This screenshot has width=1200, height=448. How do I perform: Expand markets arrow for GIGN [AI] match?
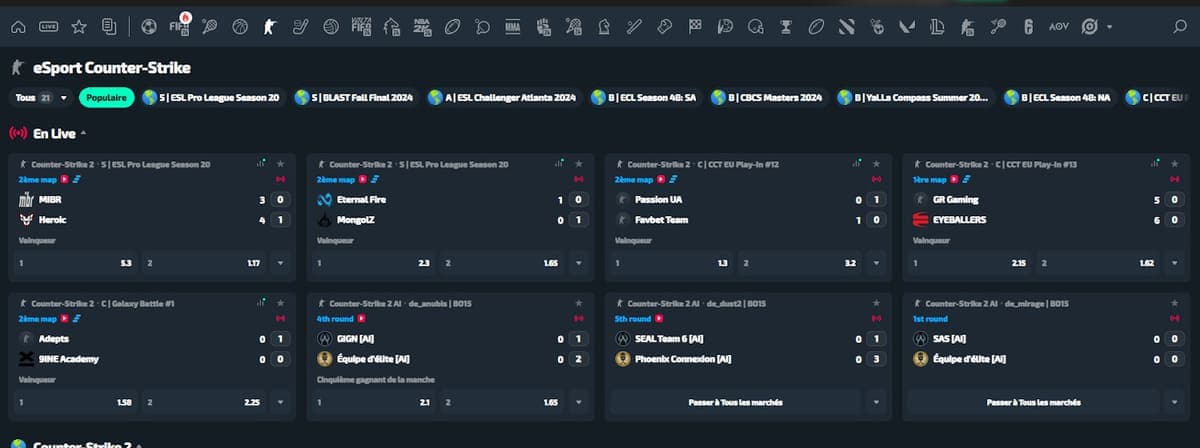(578, 402)
